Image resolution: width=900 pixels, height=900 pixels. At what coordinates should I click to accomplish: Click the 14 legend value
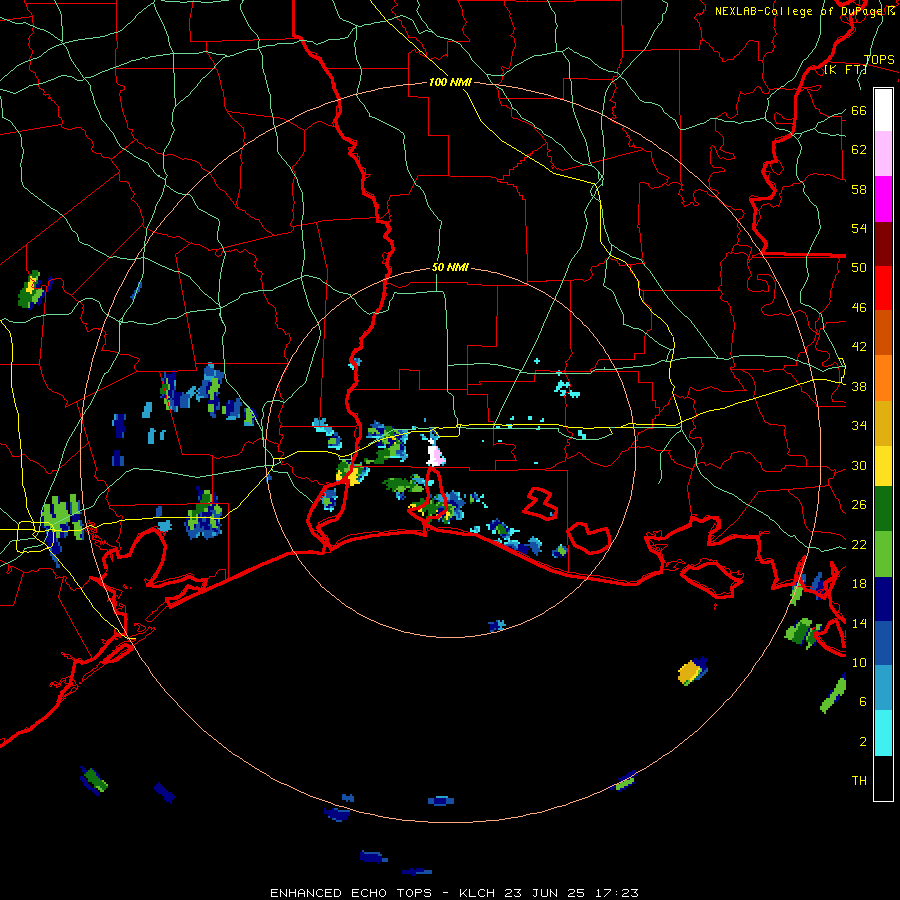coord(859,623)
